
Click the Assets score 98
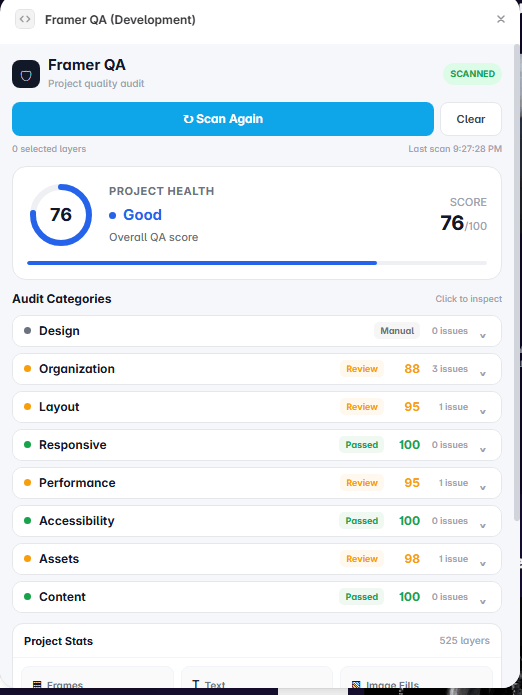click(x=412, y=559)
